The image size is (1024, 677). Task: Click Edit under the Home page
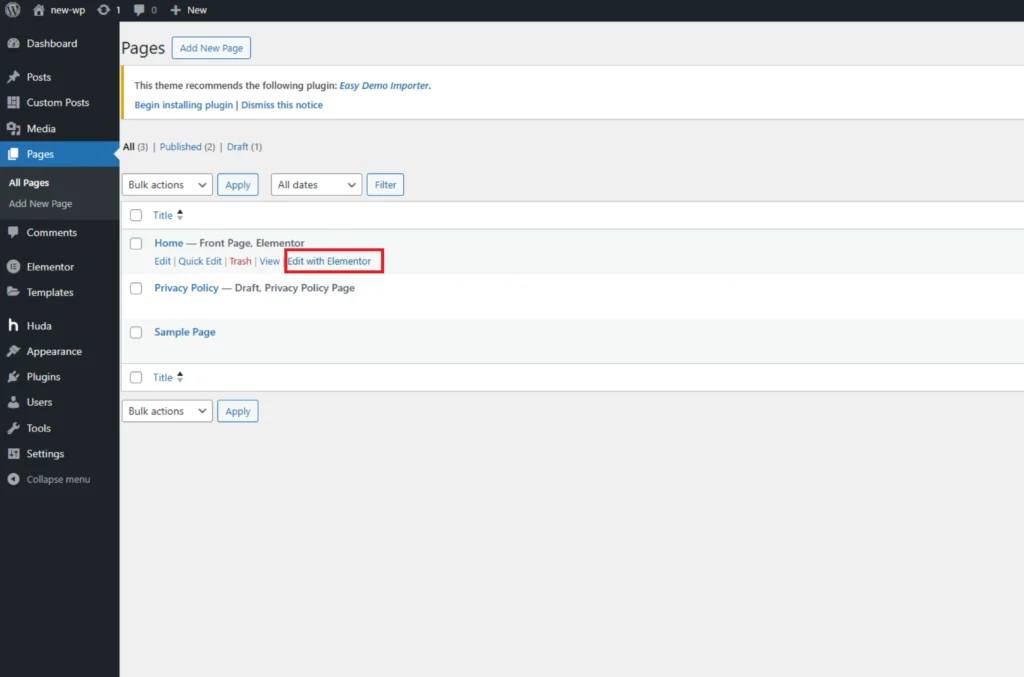(x=162, y=261)
